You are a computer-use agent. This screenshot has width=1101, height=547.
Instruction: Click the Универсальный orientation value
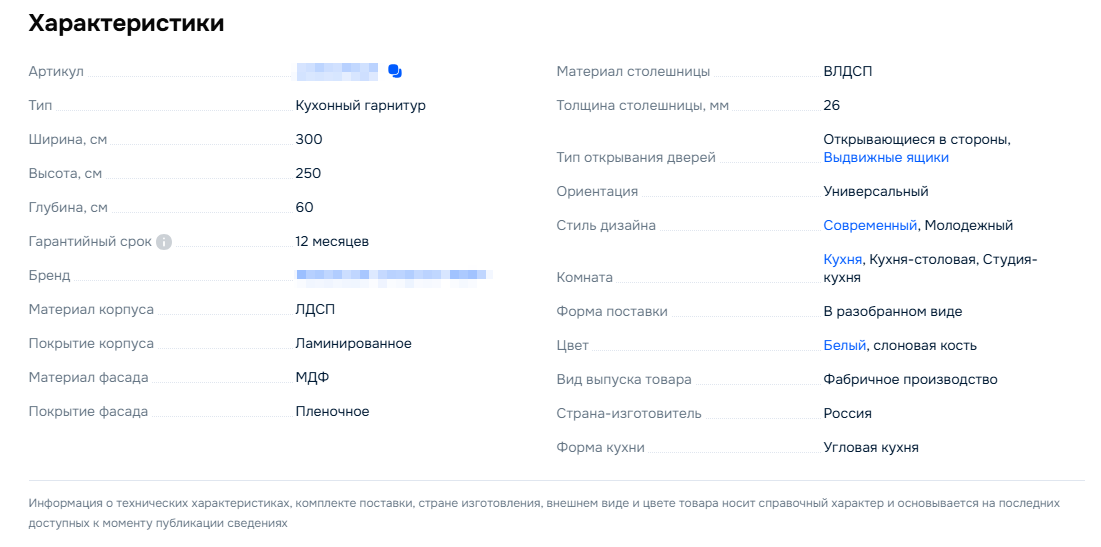coord(875,192)
